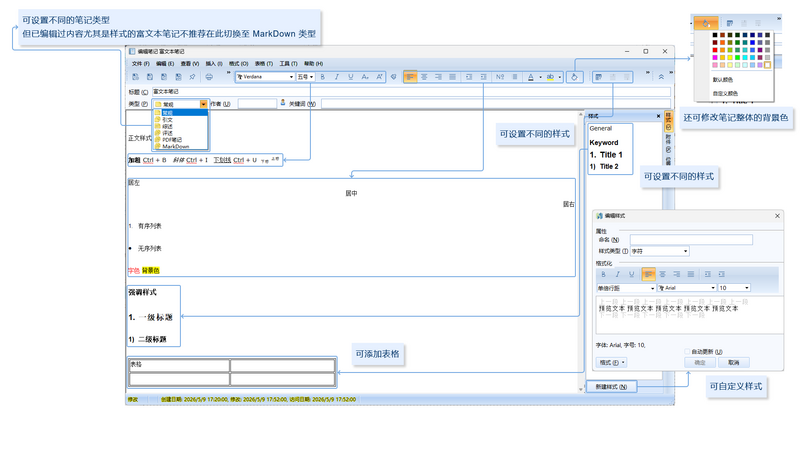Click the print icon in the main toolbar

pyautogui.click(x=209, y=77)
